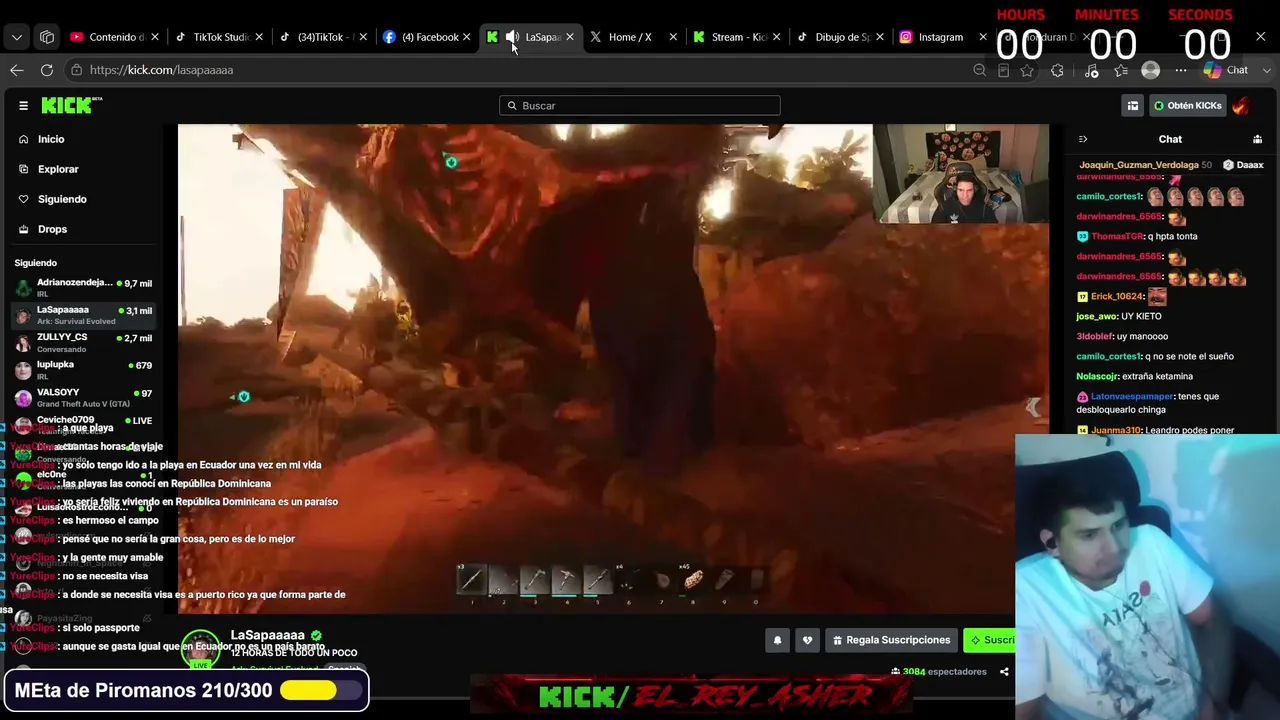
Task: Share the stream with the share icon
Action: 1004,672
